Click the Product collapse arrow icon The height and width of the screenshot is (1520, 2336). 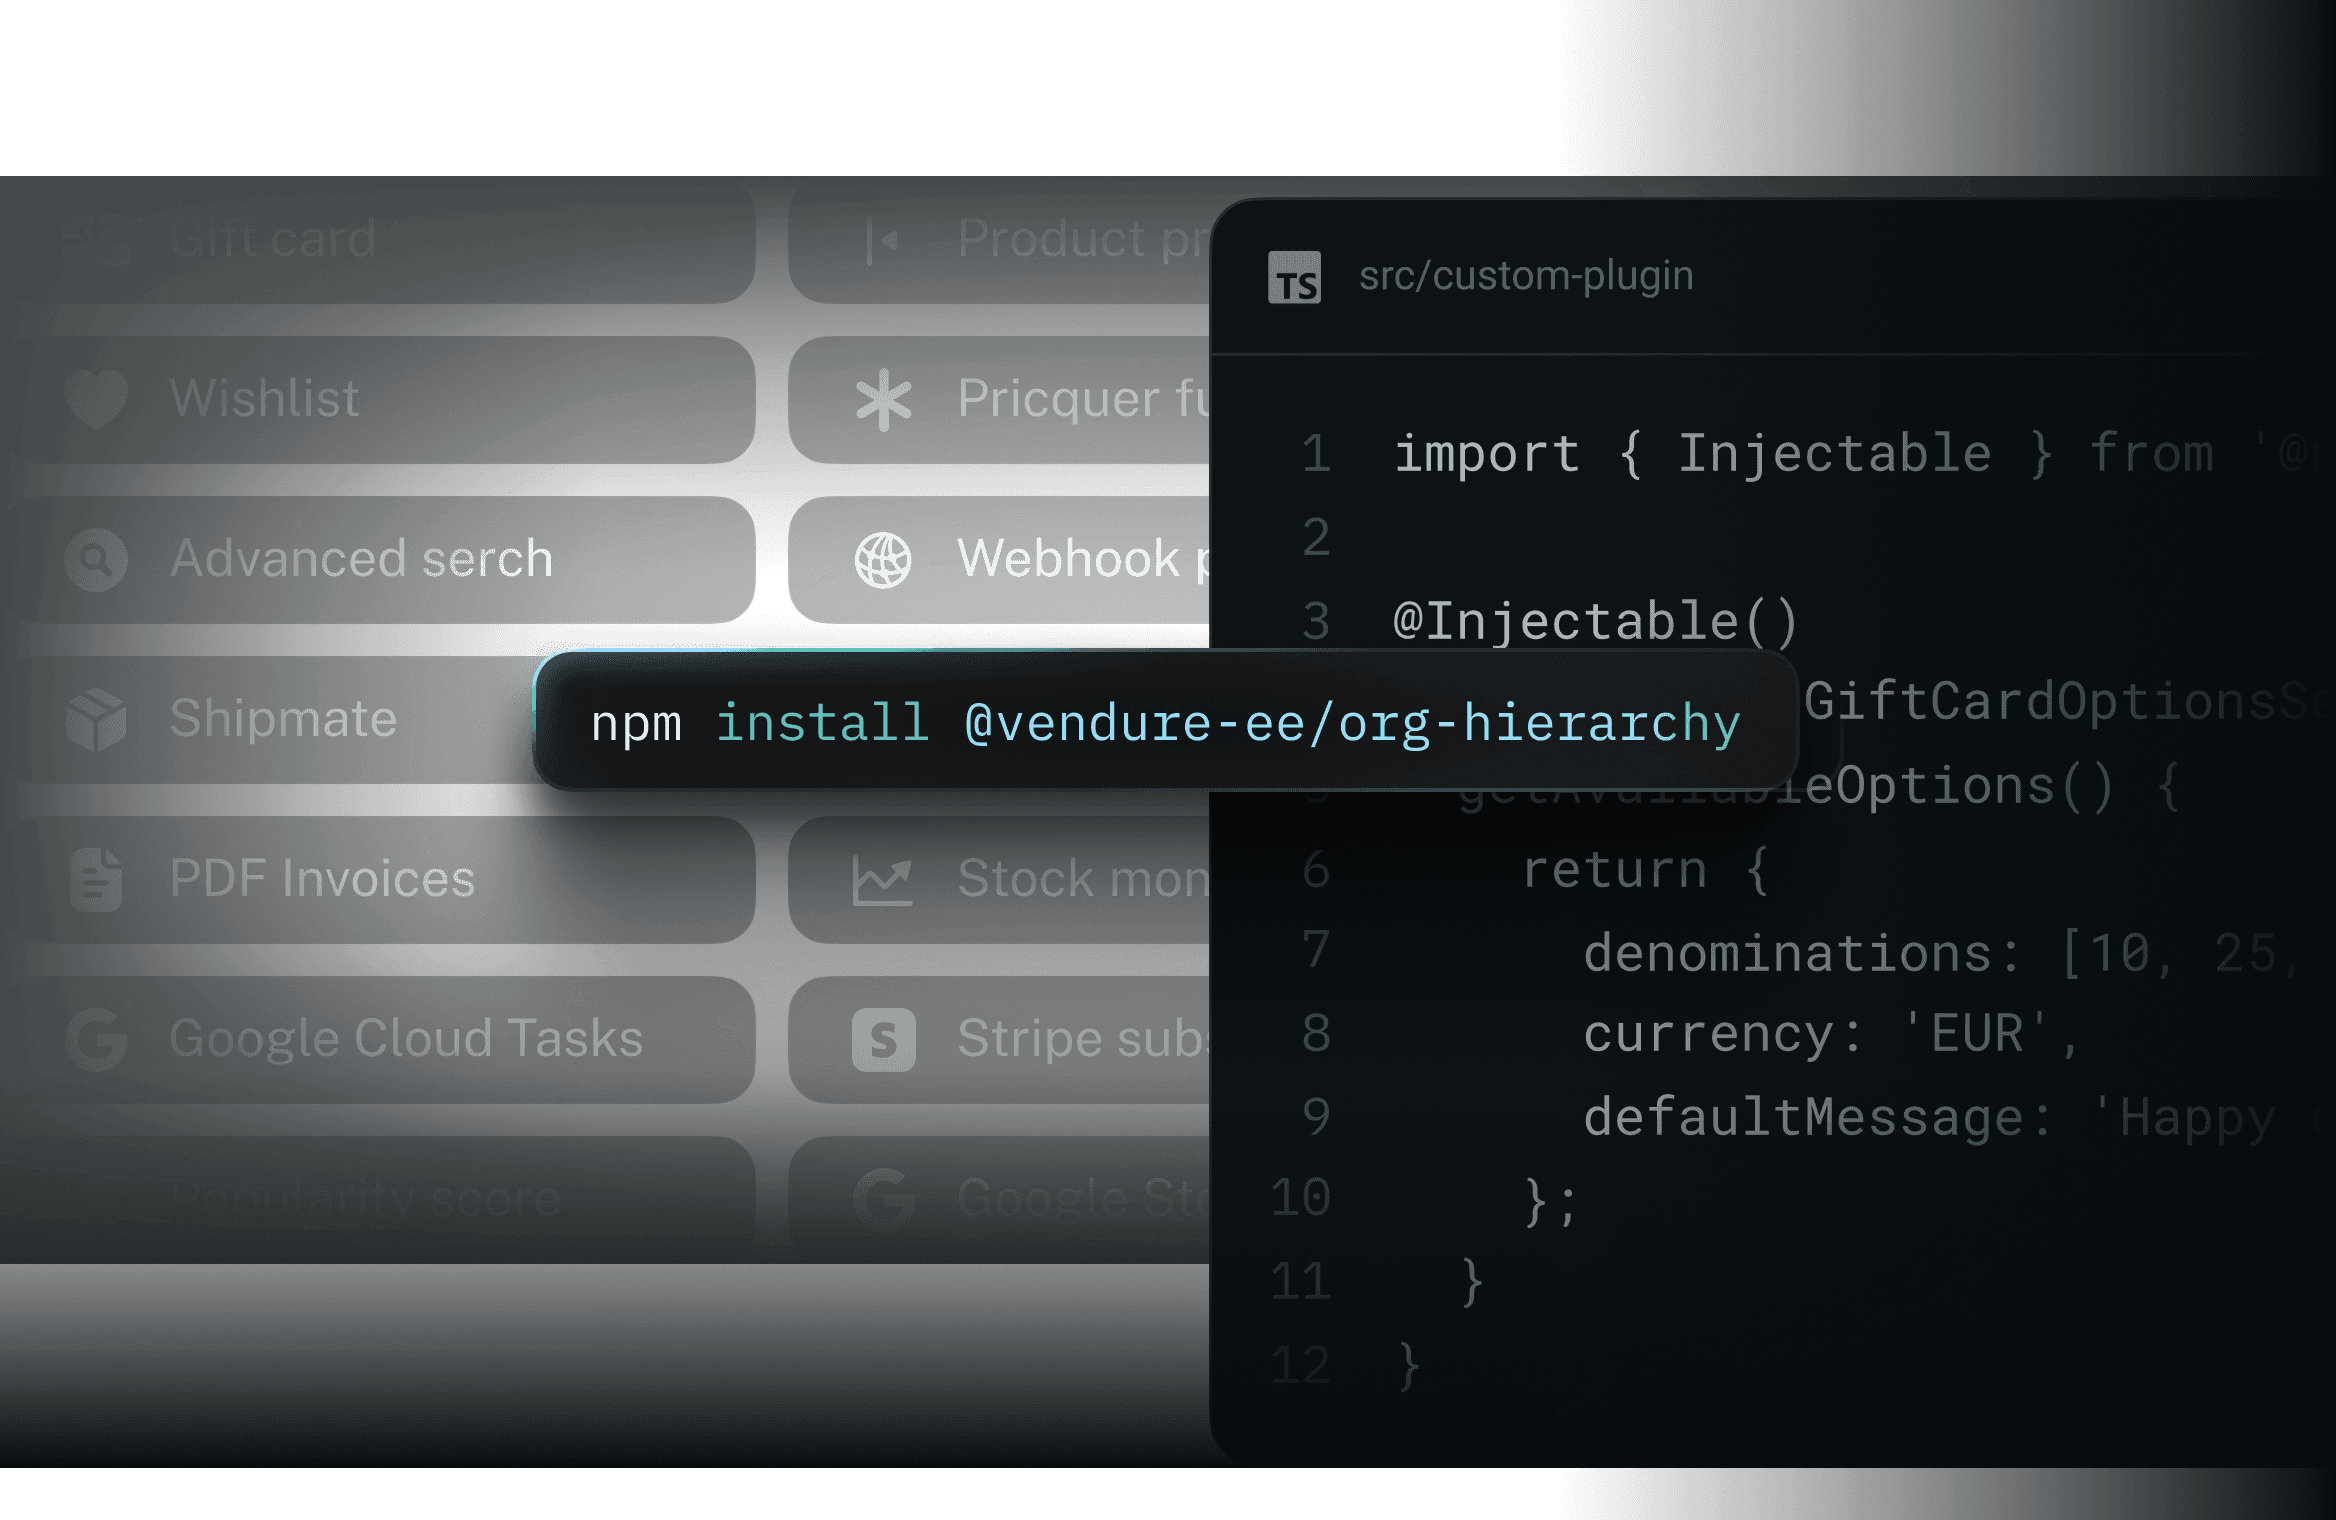[883, 240]
